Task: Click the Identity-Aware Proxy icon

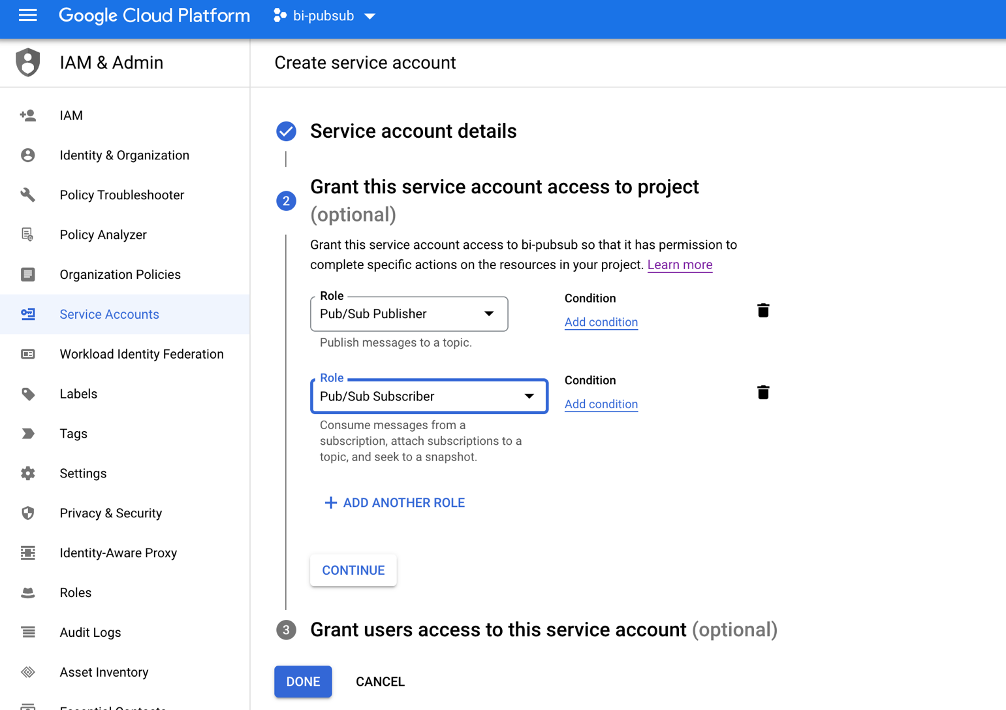Action: [x=28, y=553]
